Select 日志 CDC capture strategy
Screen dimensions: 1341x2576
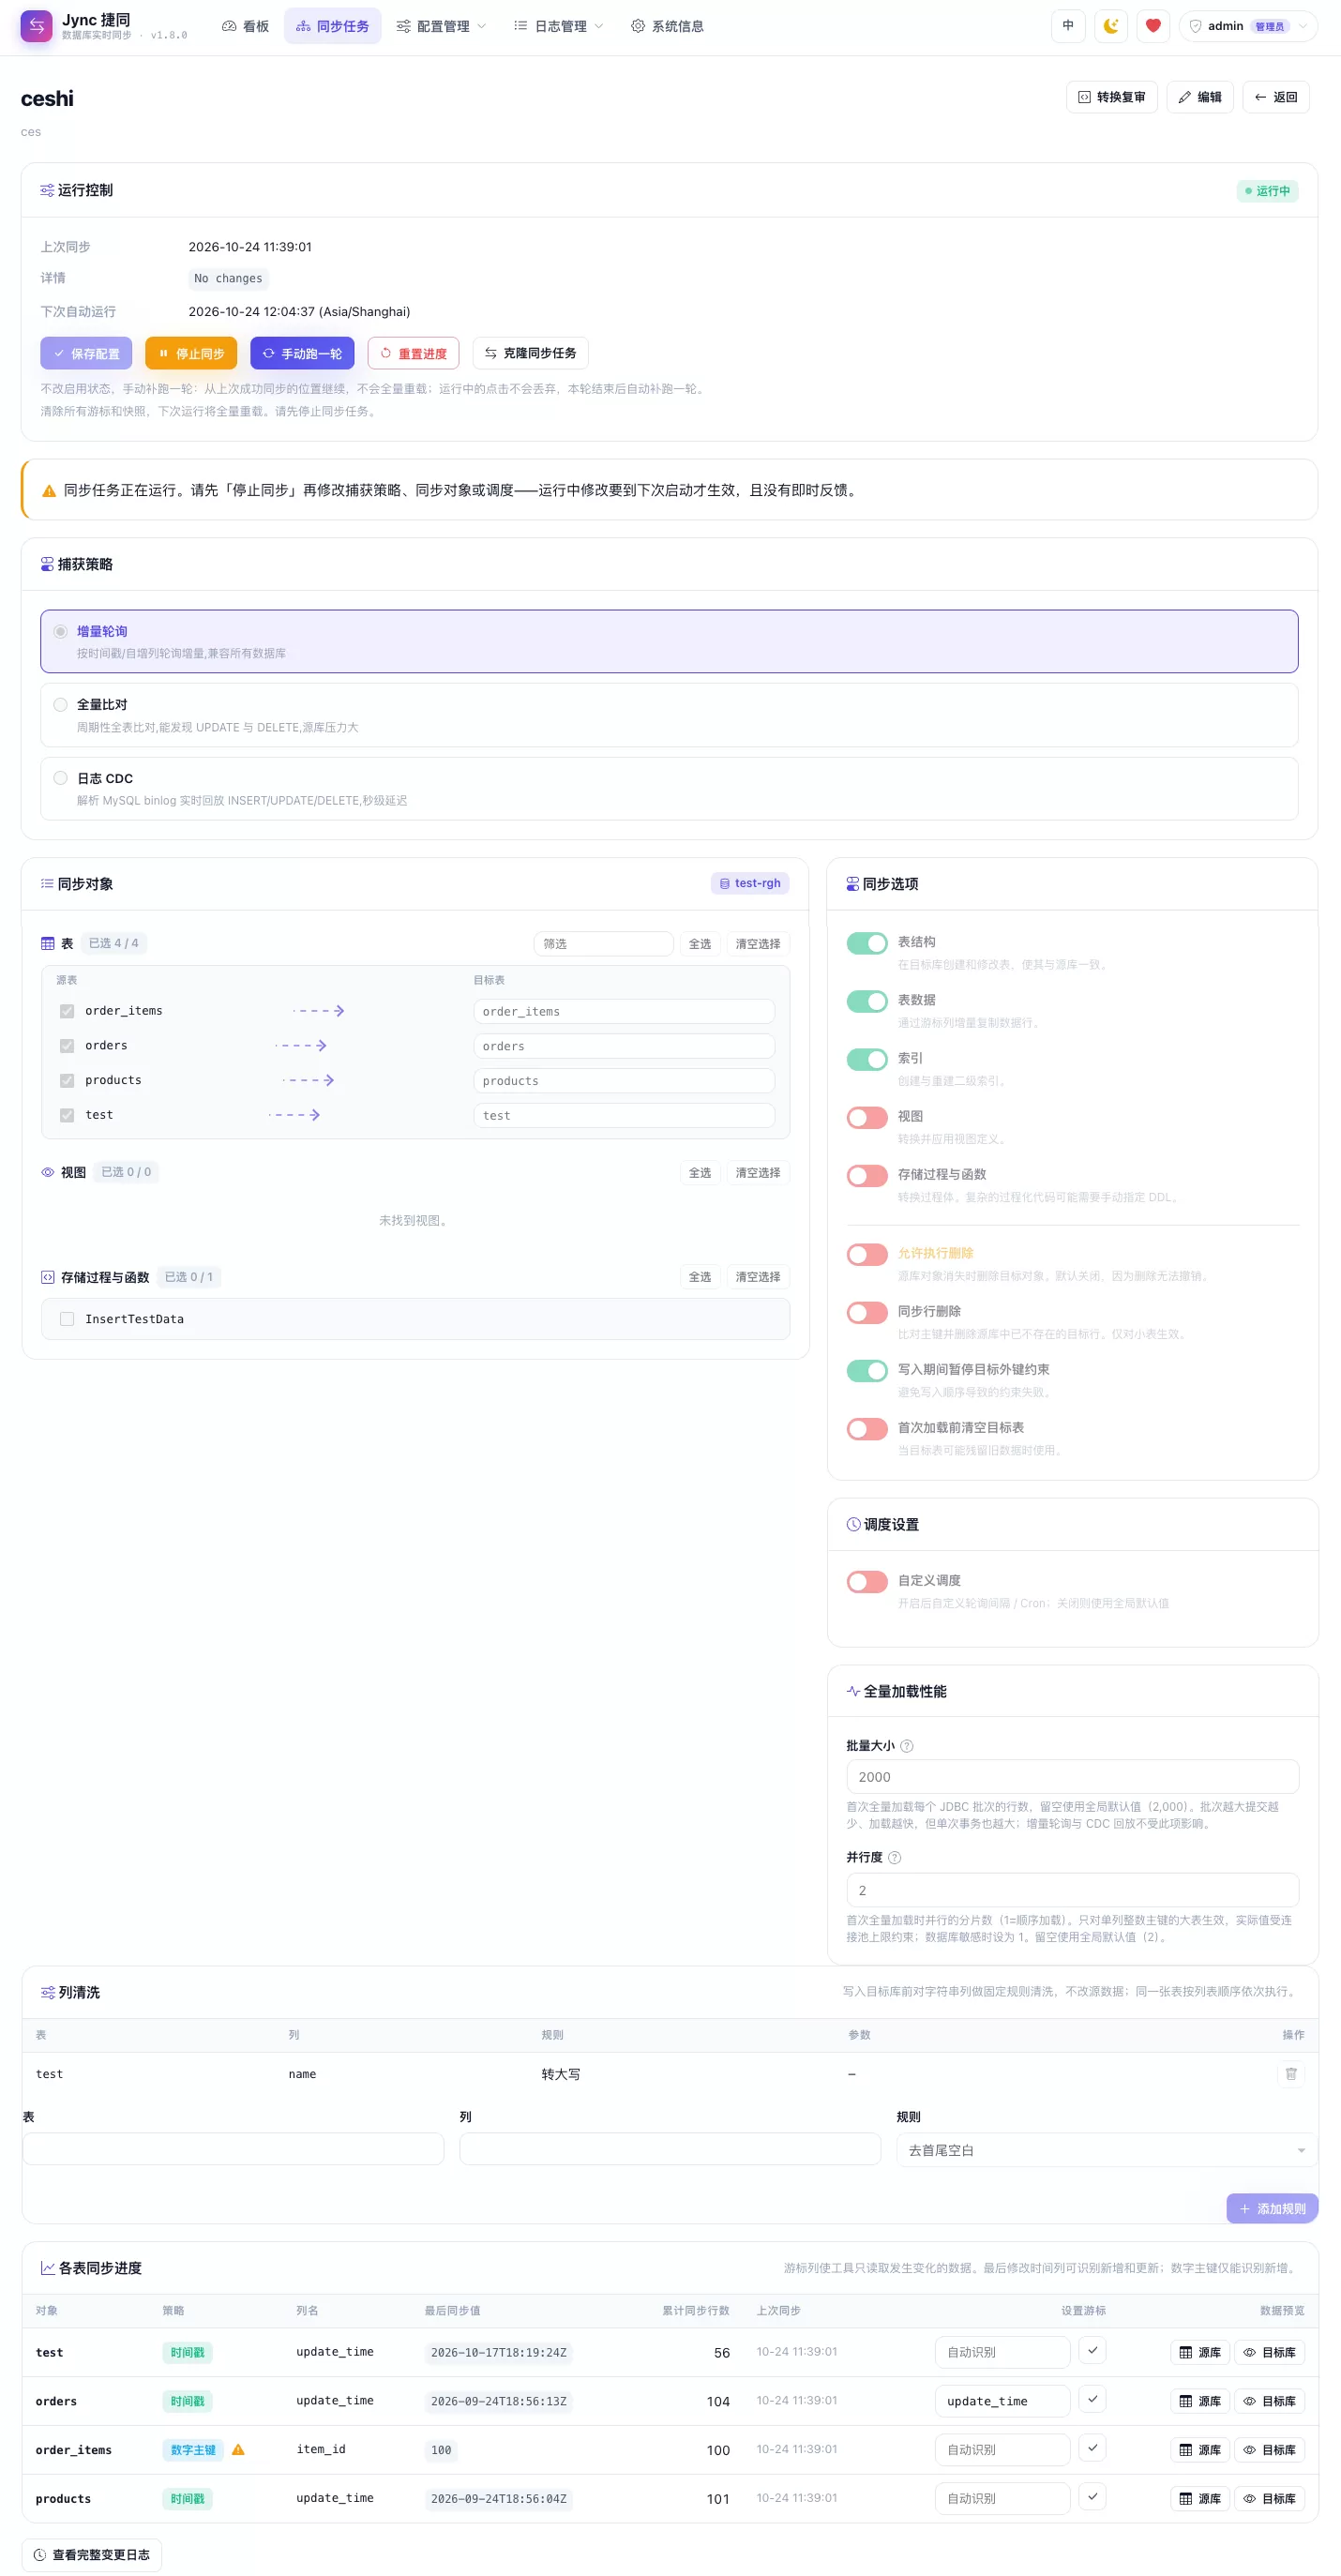point(669,789)
